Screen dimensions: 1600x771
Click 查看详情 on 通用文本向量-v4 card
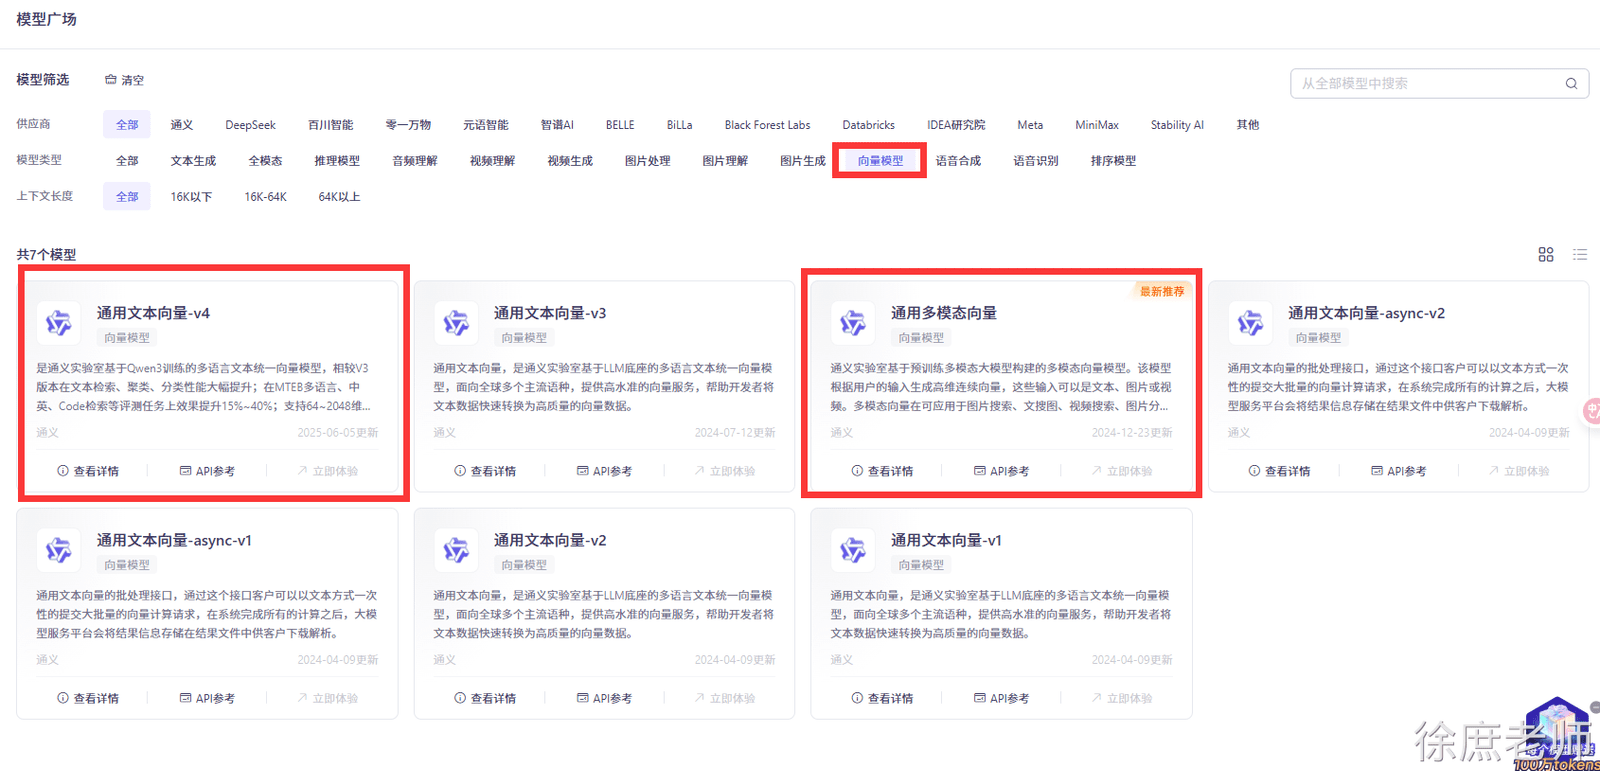[x=88, y=471]
